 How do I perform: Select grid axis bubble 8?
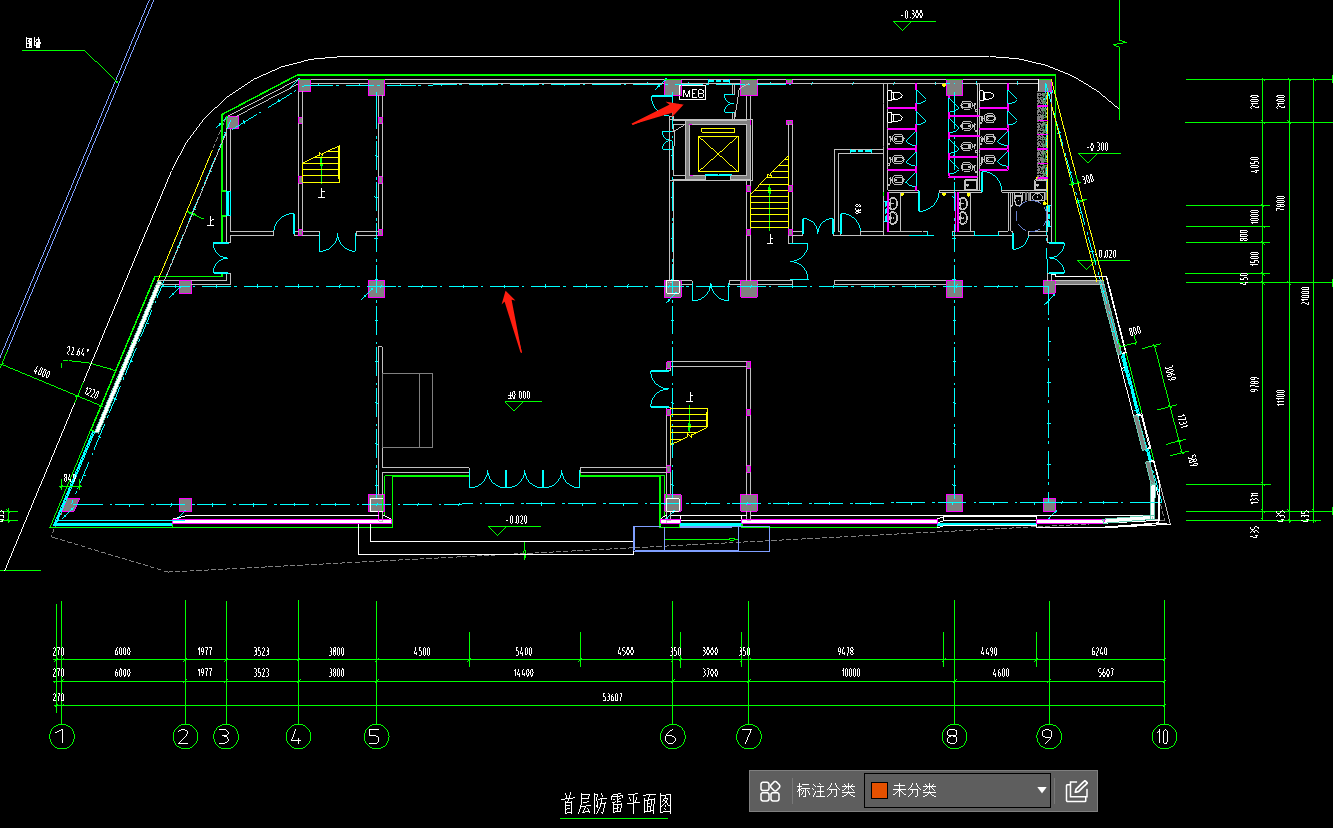pos(954,737)
